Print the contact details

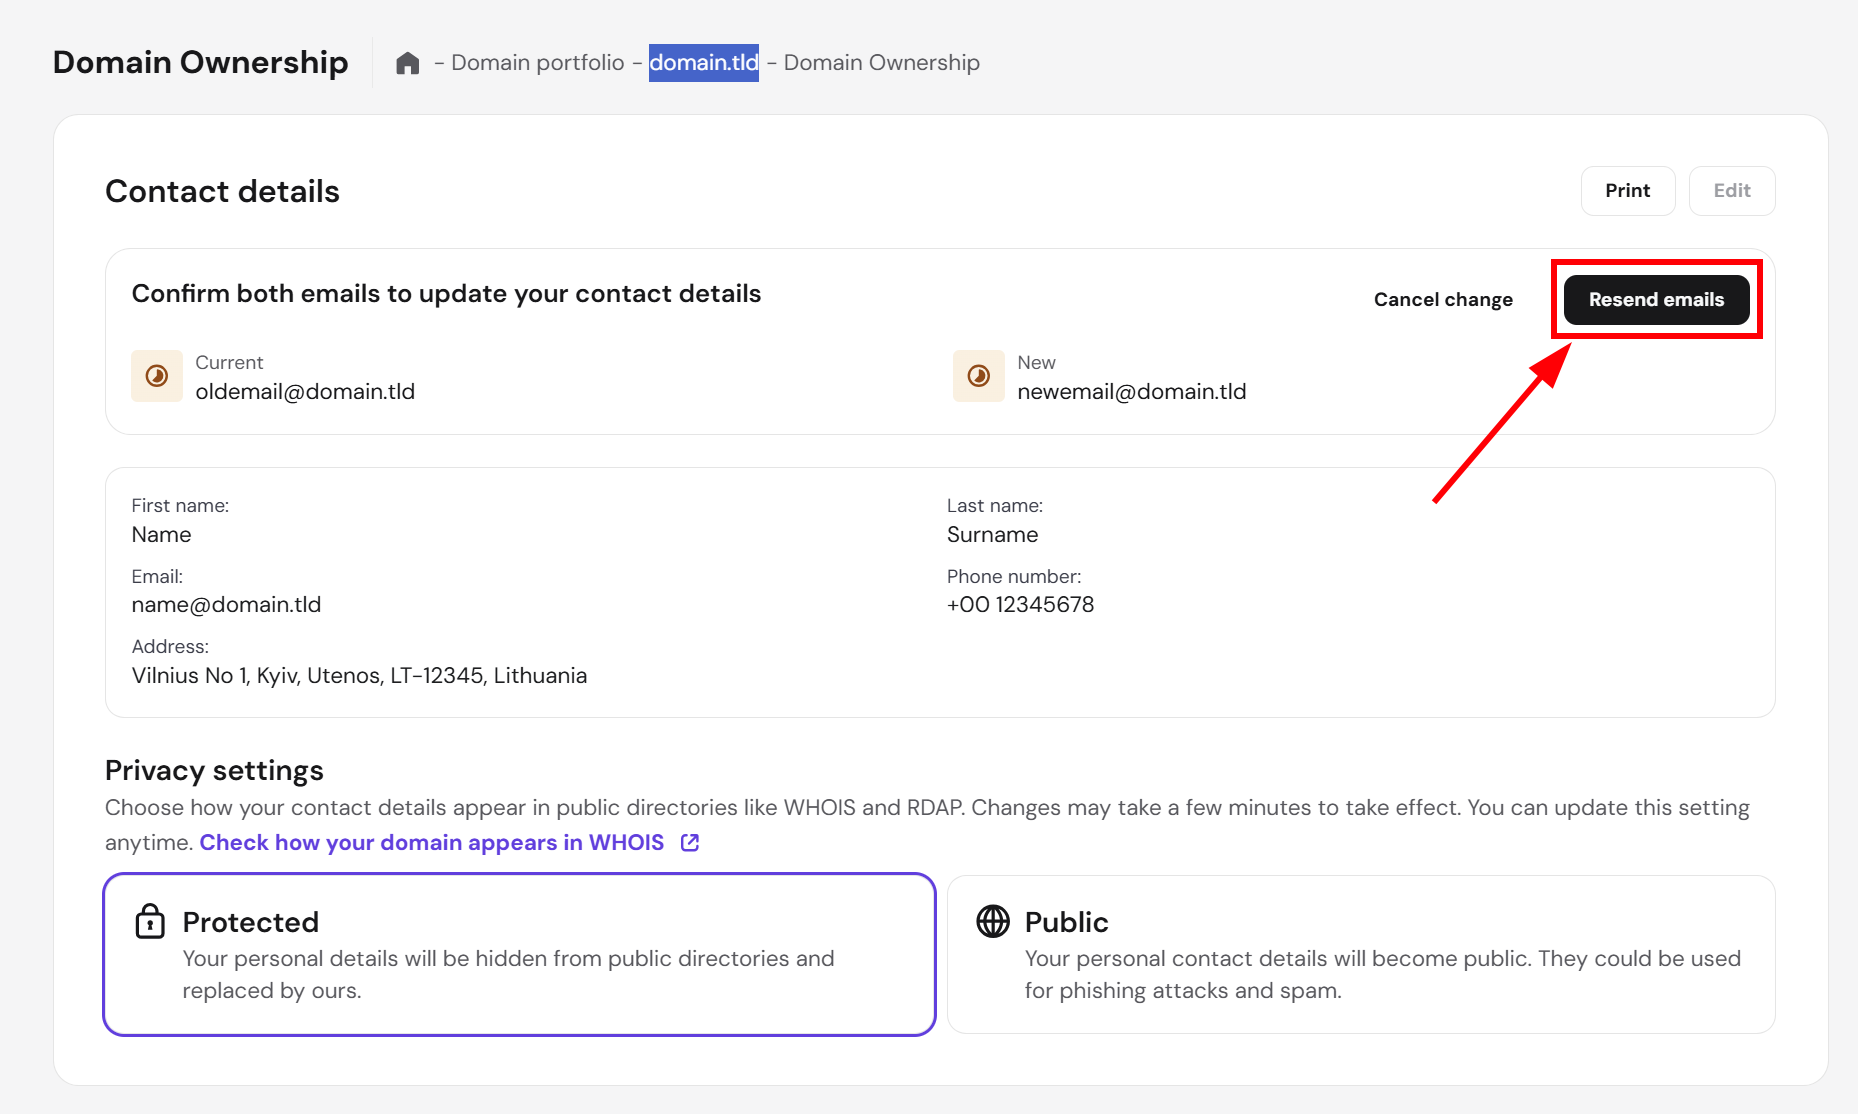pyautogui.click(x=1628, y=191)
